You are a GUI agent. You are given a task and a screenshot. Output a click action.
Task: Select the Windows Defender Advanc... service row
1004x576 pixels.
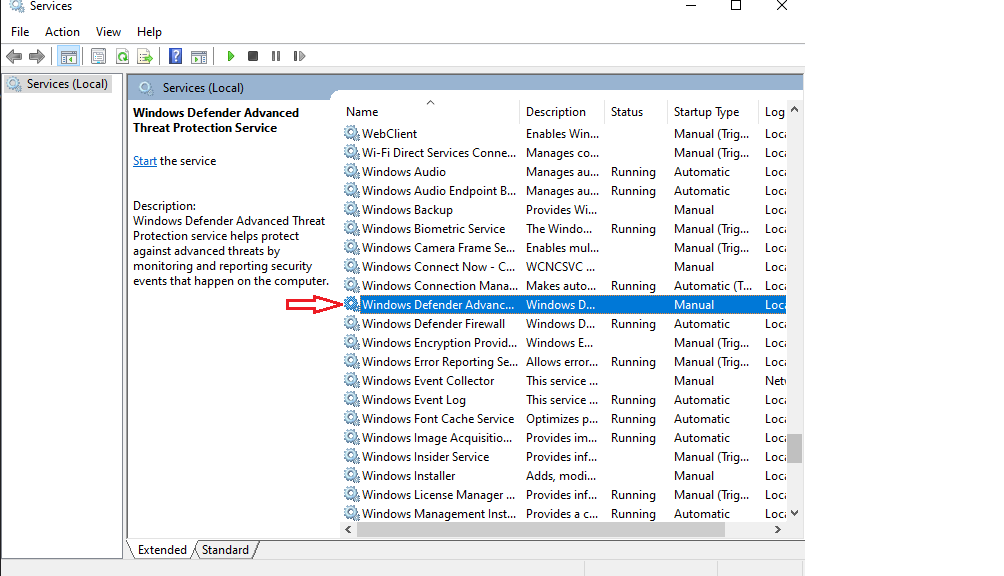(565, 305)
